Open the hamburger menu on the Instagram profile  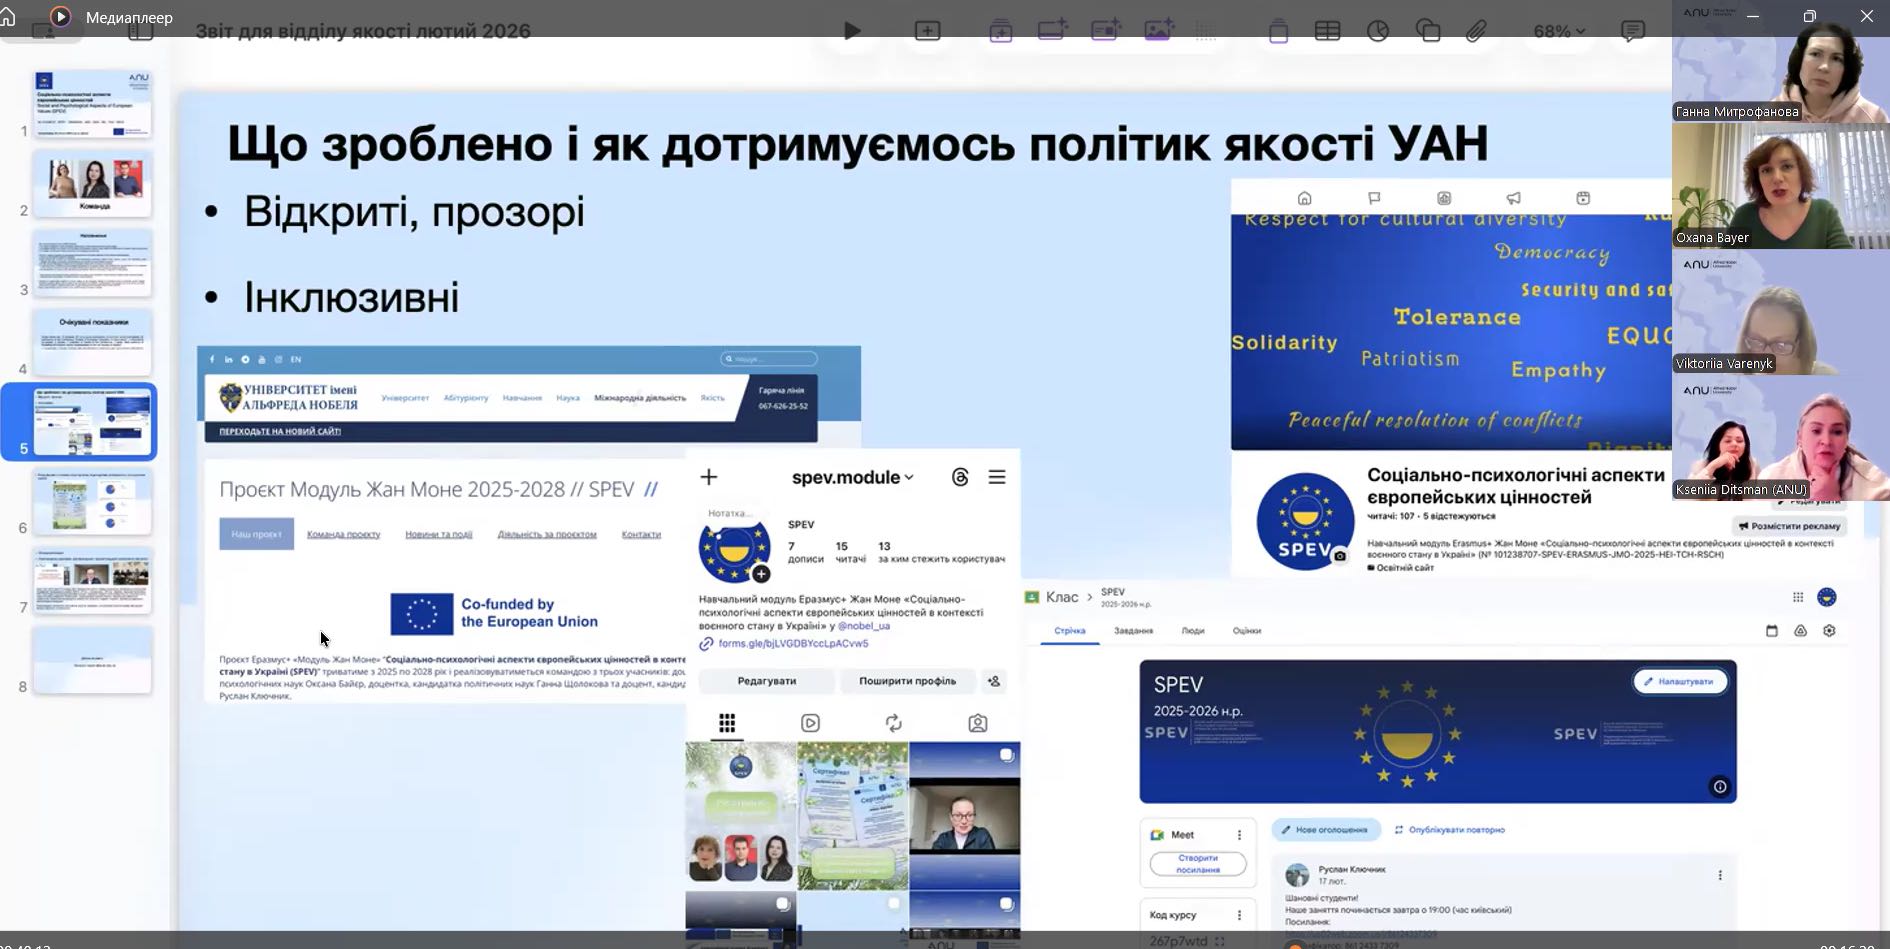[997, 477]
